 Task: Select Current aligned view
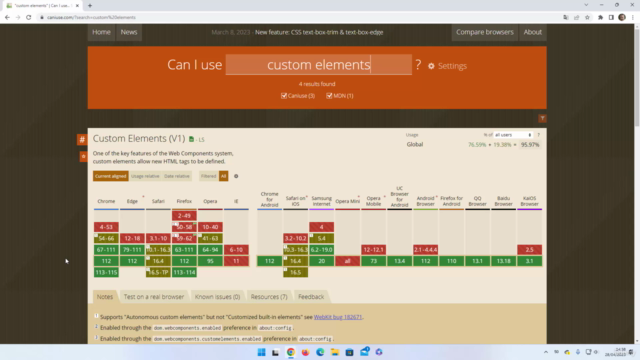[x=111, y=176]
